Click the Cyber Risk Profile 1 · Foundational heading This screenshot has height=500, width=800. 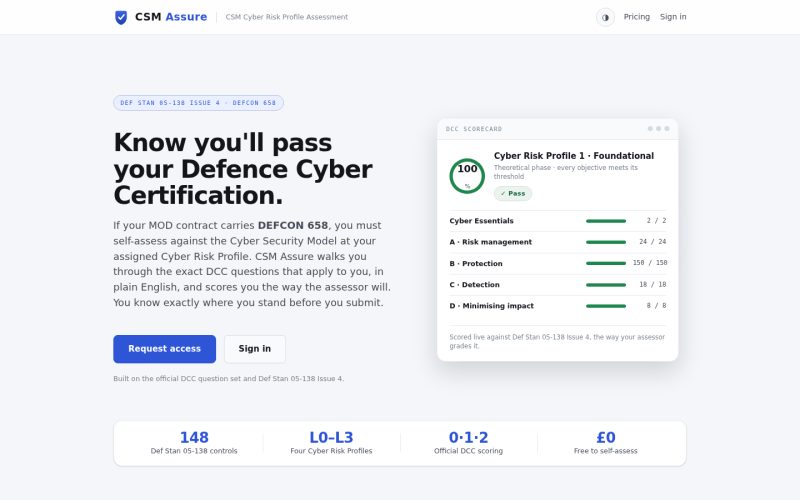(x=573, y=156)
